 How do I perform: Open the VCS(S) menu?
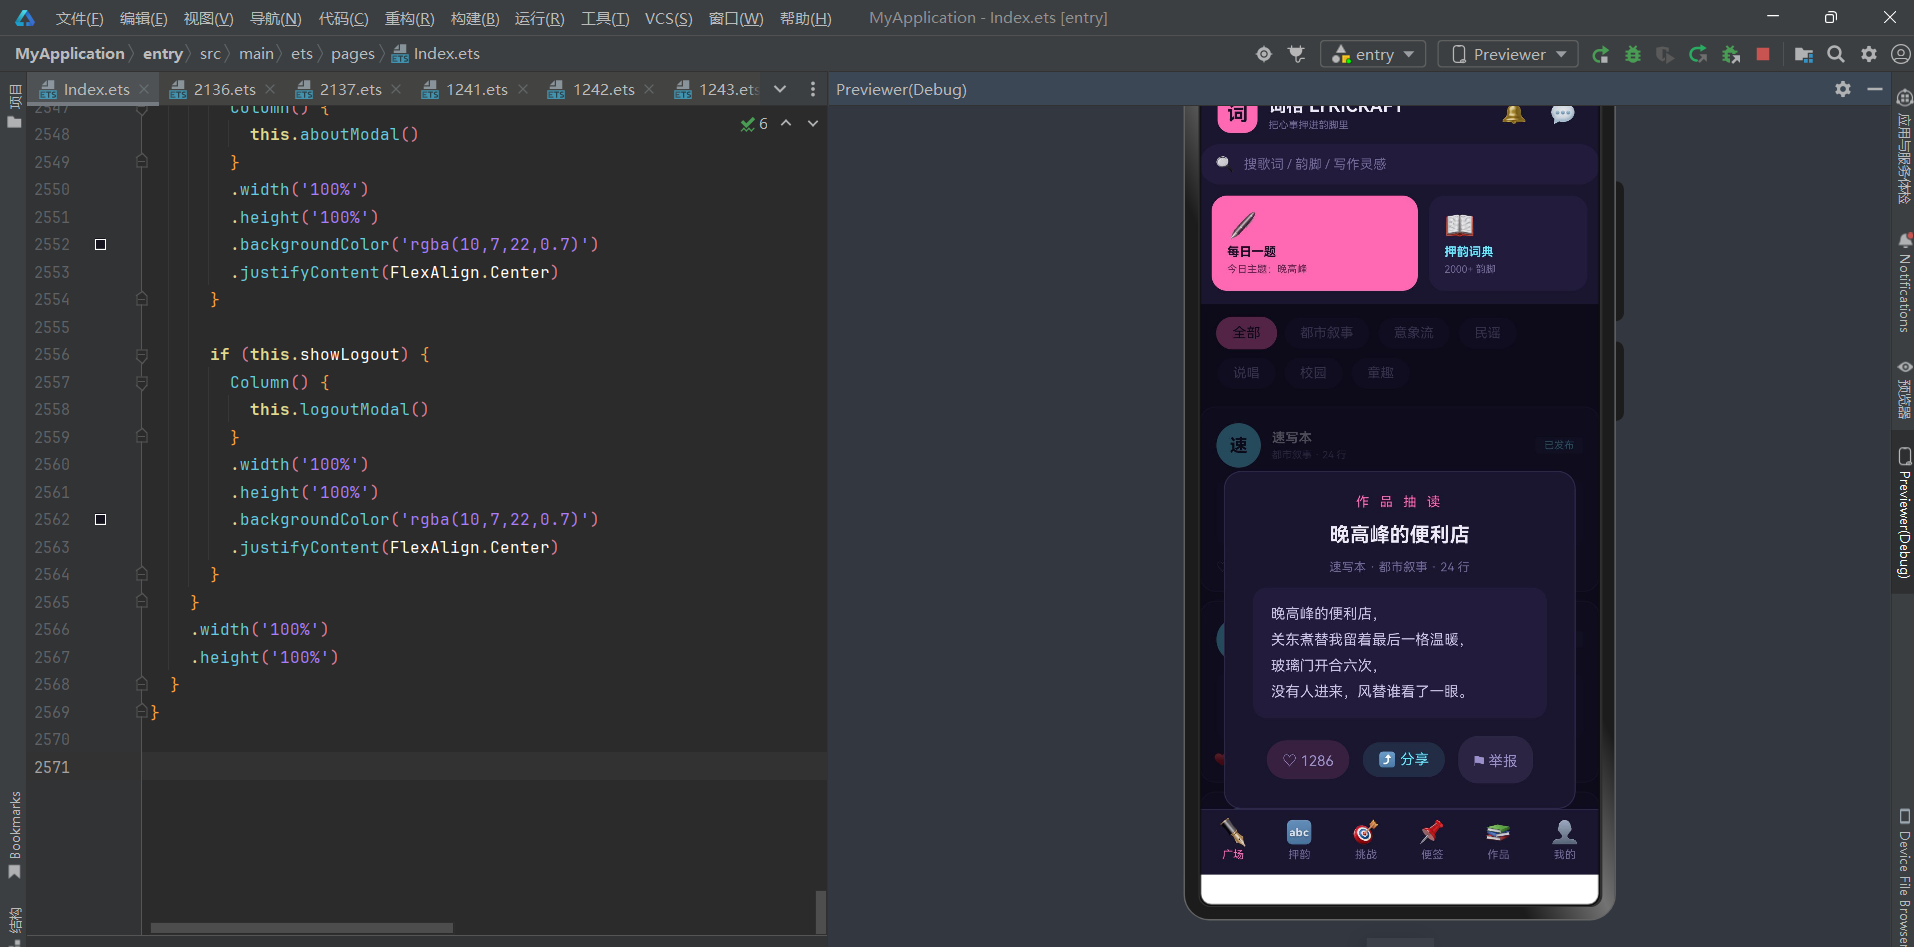click(x=668, y=18)
